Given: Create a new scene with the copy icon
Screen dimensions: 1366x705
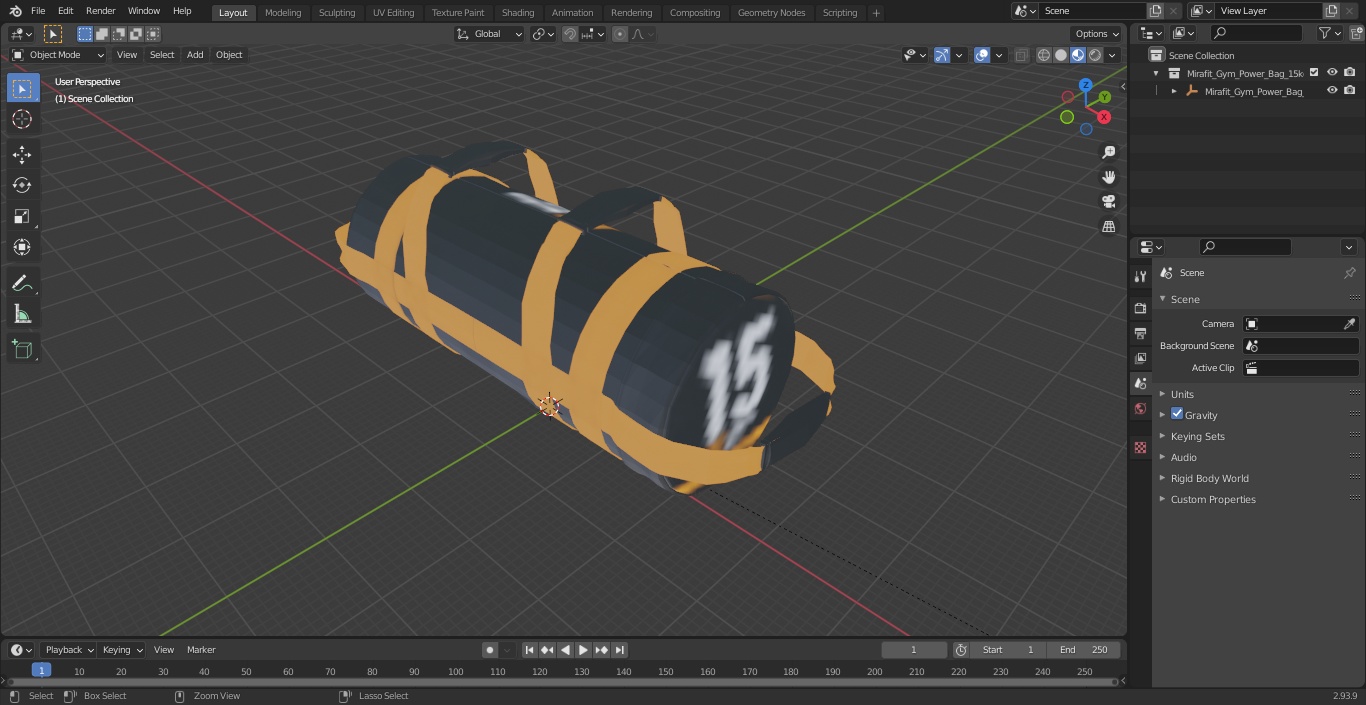Looking at the screenshot, I should (x=1155, y=11).
